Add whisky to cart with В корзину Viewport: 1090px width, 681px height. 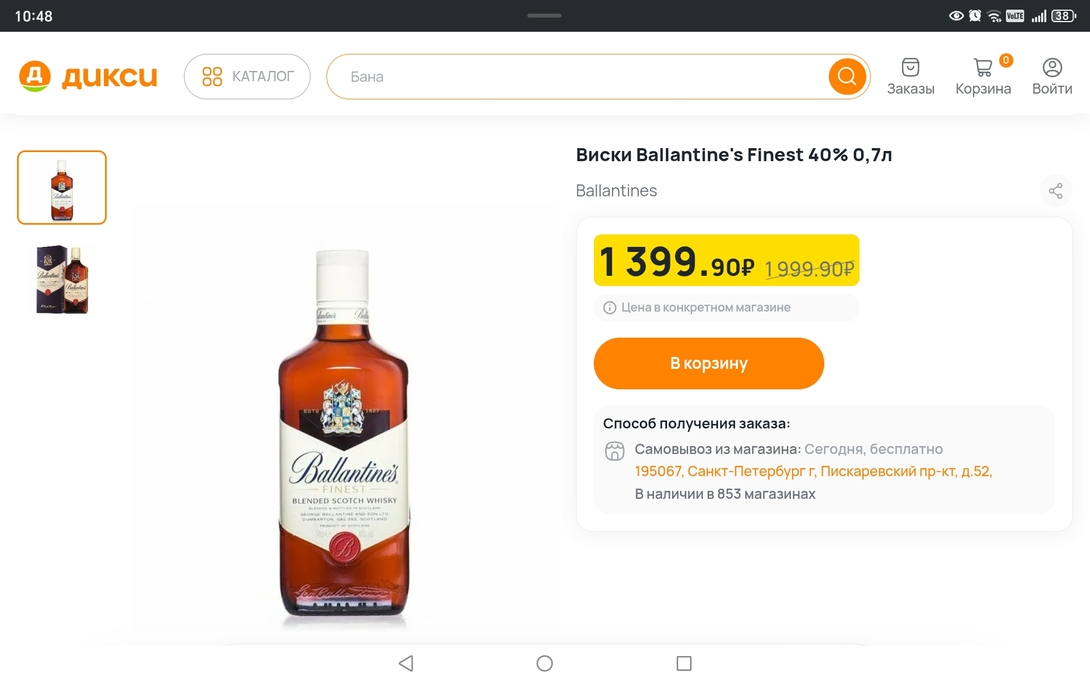point(708,363)
